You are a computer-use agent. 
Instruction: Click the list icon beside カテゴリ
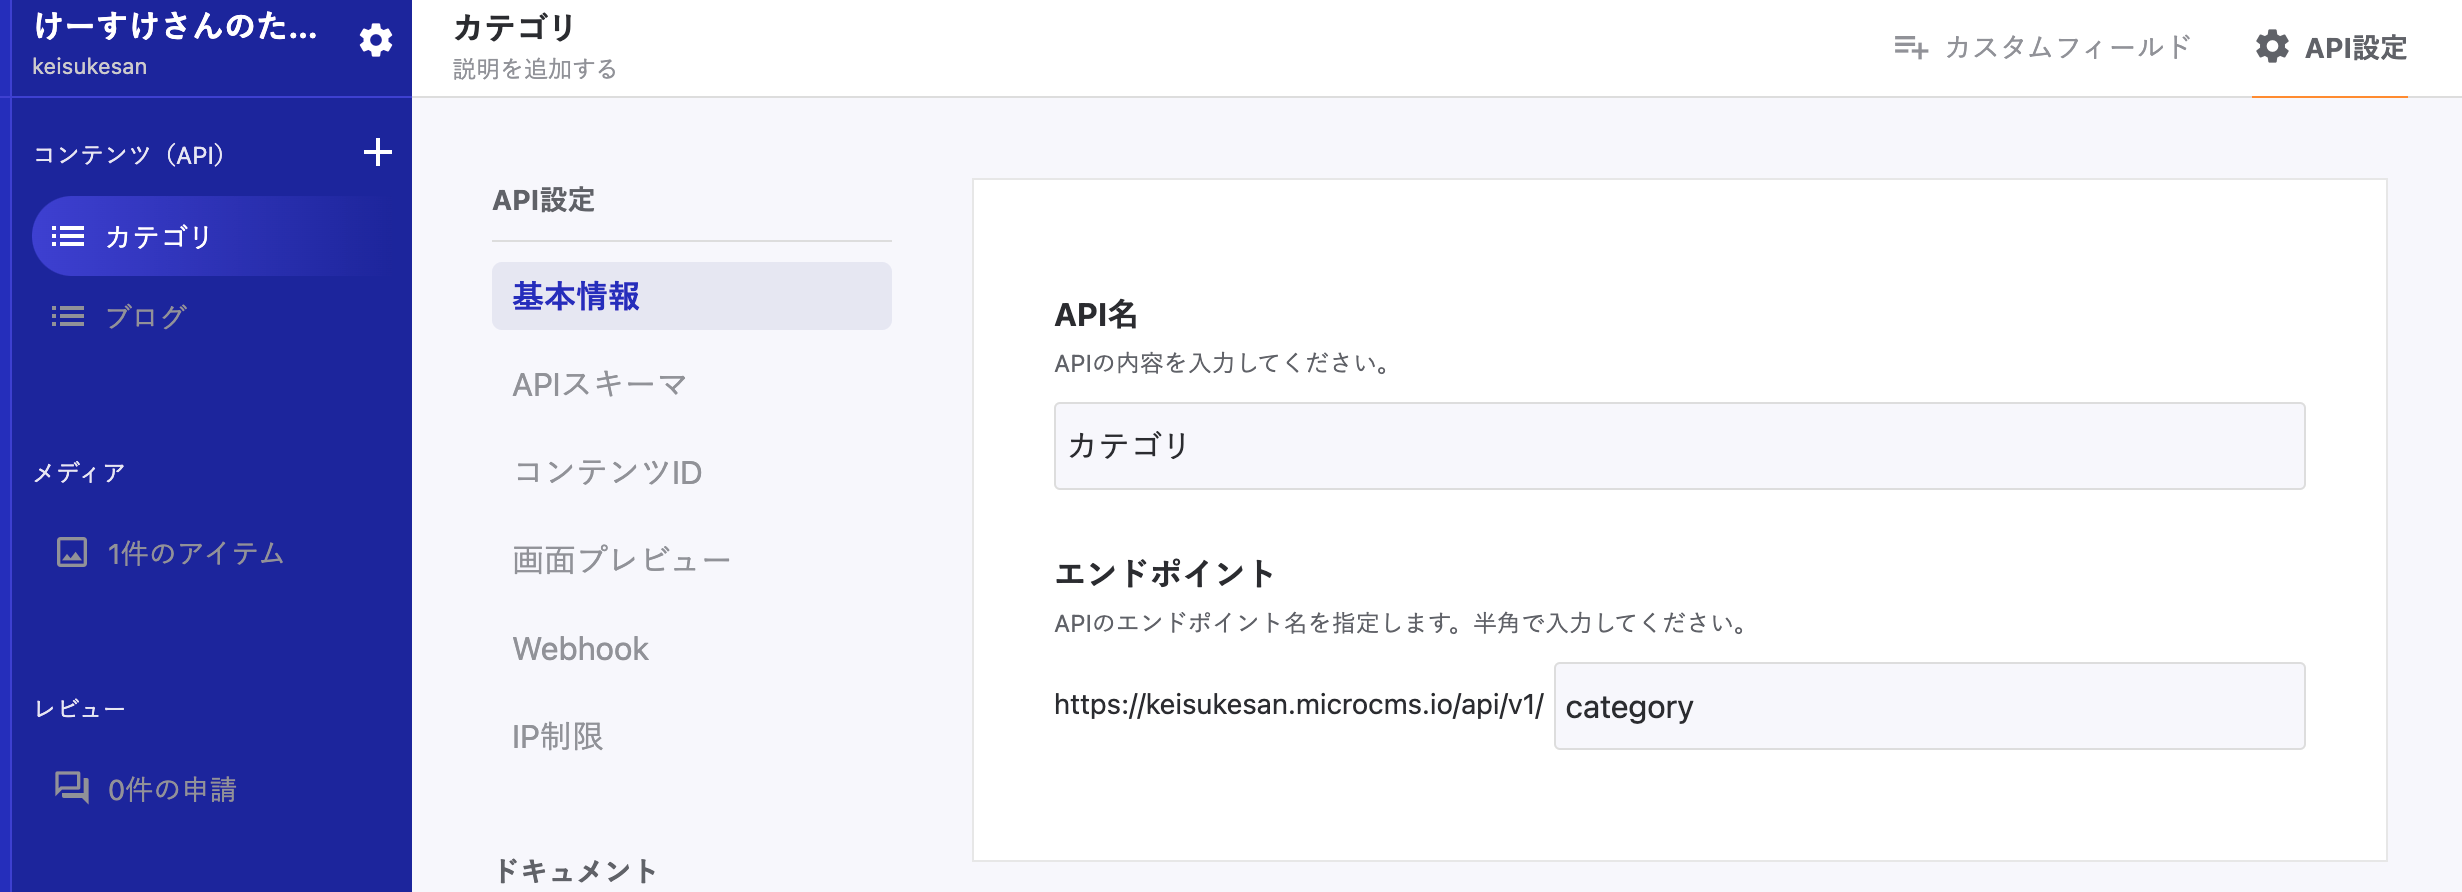click(68, 237)
